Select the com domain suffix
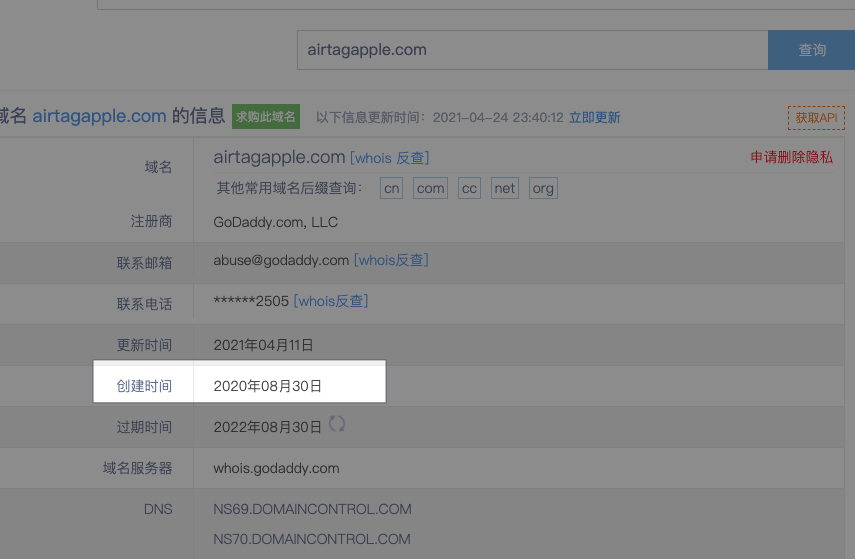Screen dimensions: 855x559 pyautogui.click(x=430, y=189)
